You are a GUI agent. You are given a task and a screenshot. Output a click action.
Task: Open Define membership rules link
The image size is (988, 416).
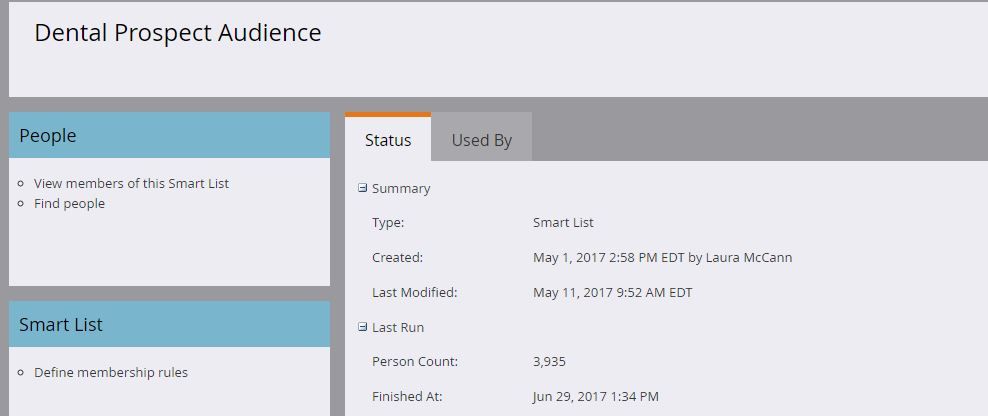click(111, 373)
